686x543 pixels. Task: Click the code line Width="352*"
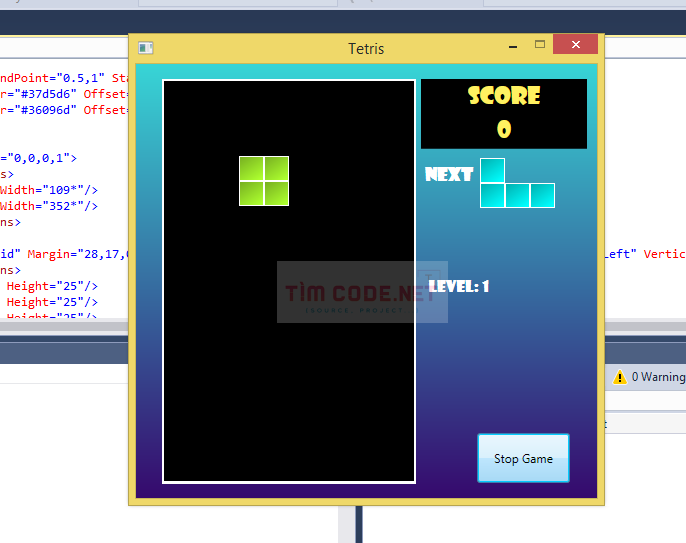coord(49,206)
